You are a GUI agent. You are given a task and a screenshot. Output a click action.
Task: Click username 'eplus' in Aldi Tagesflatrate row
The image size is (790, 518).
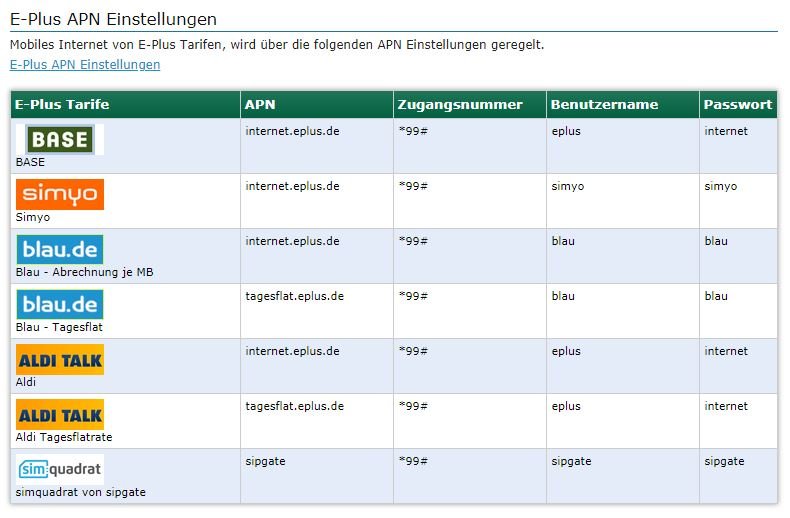click(566, 406)
